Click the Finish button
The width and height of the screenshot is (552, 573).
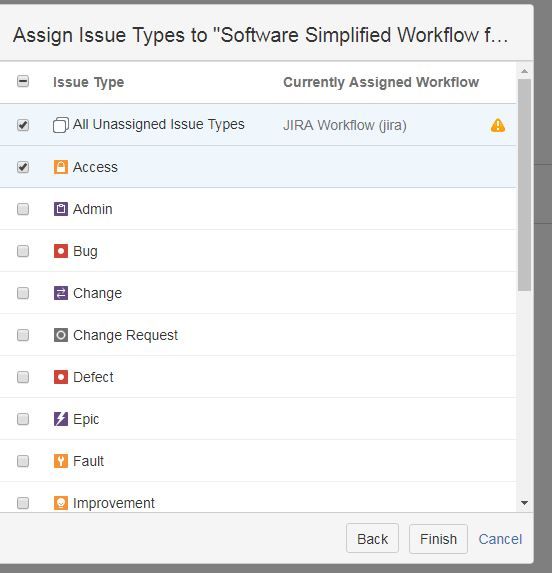tap(438, 539)
